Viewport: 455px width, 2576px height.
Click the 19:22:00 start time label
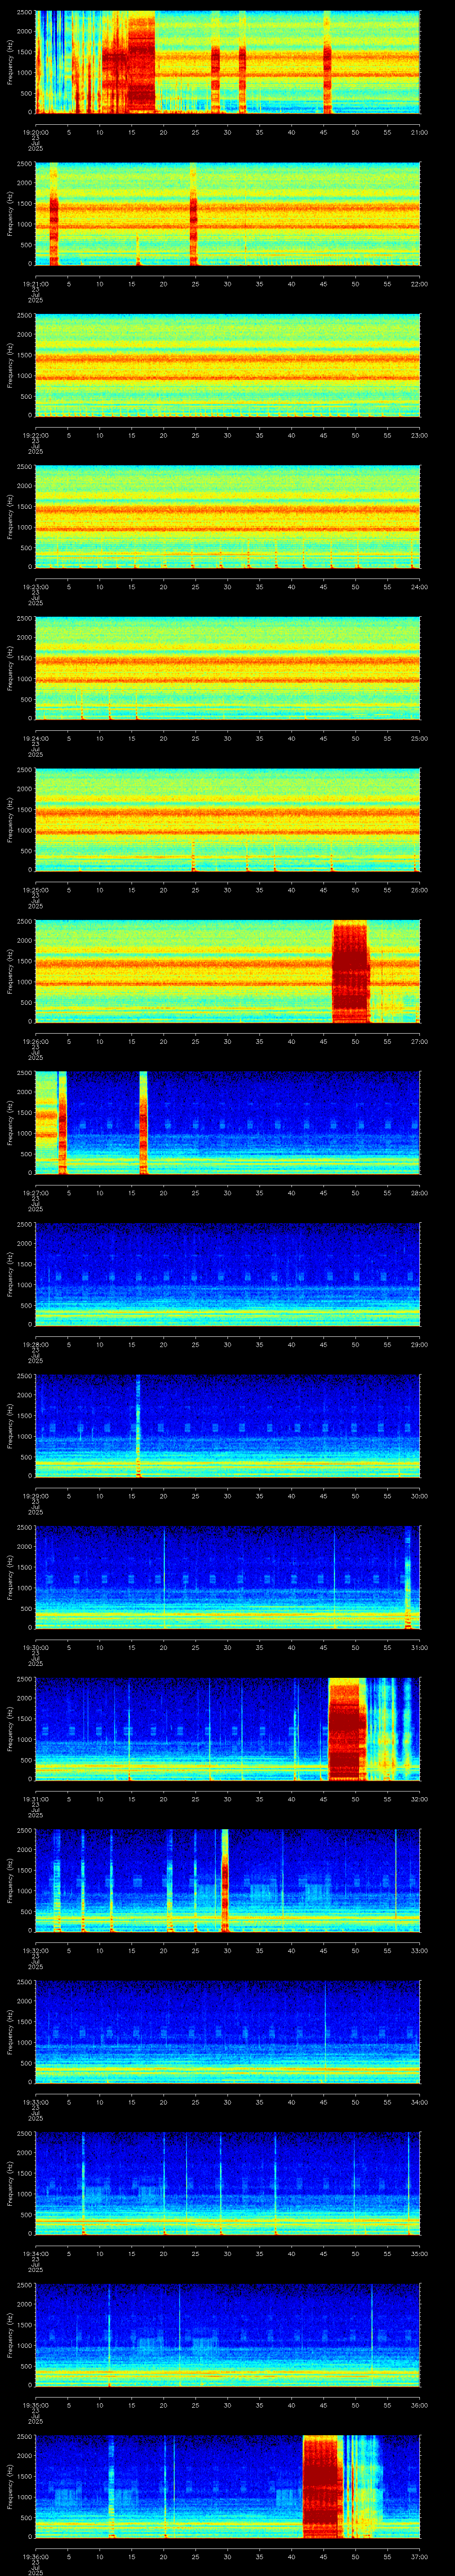[35, 435]
